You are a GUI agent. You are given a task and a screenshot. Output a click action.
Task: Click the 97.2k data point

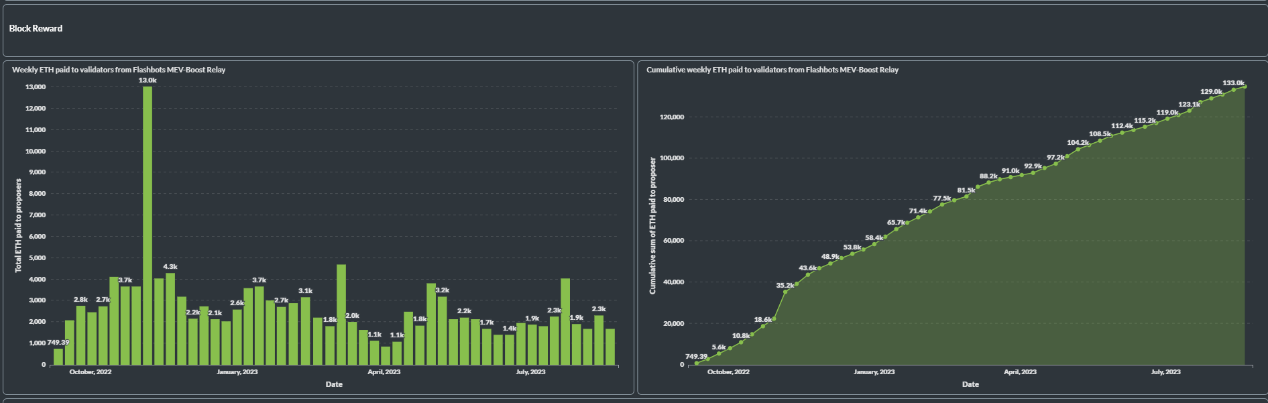[1054, 164]
